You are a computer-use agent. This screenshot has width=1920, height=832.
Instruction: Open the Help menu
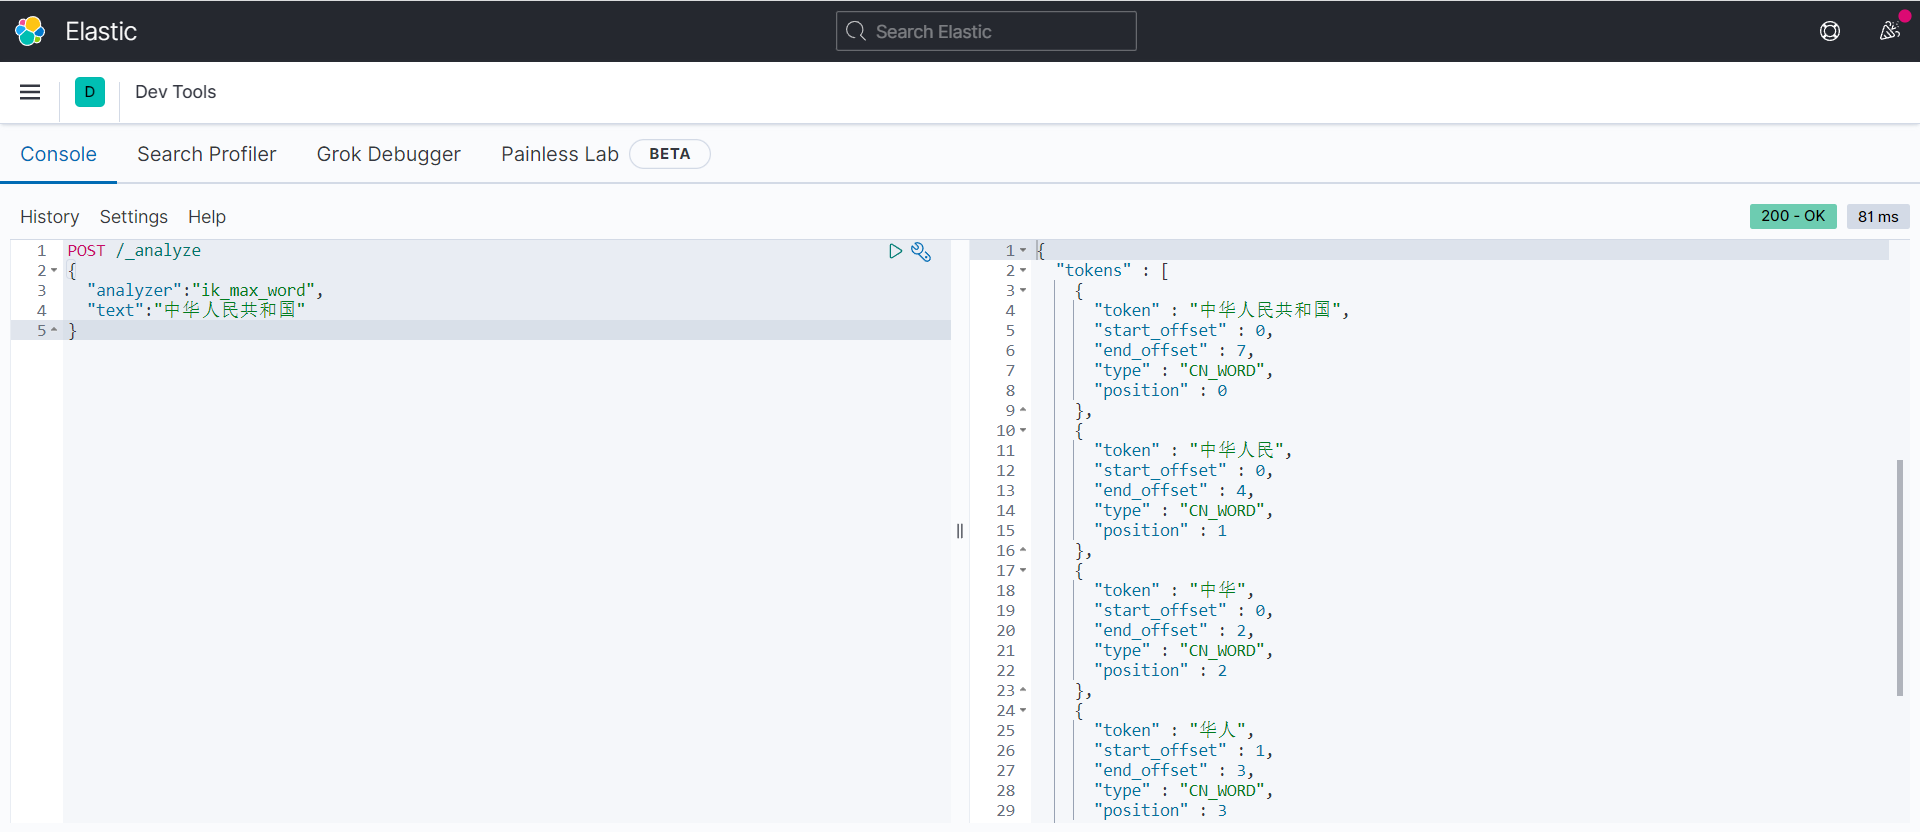(207, 217)
